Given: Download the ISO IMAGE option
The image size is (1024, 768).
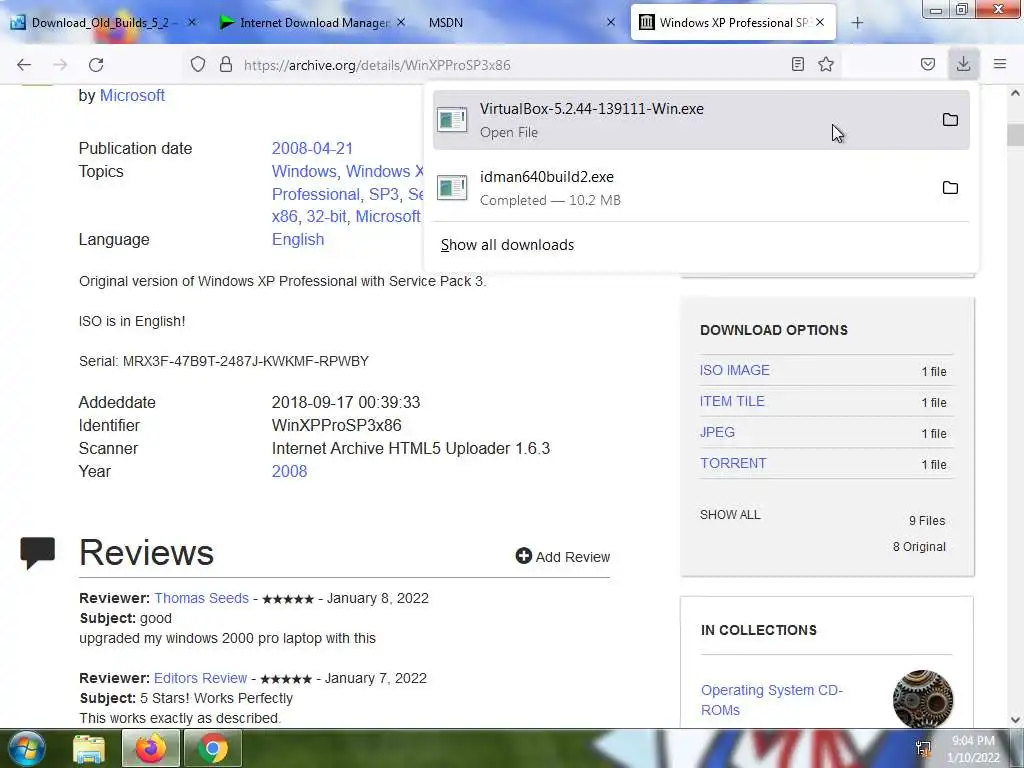Looking at the screenshot, I should (x=735, y=370).
